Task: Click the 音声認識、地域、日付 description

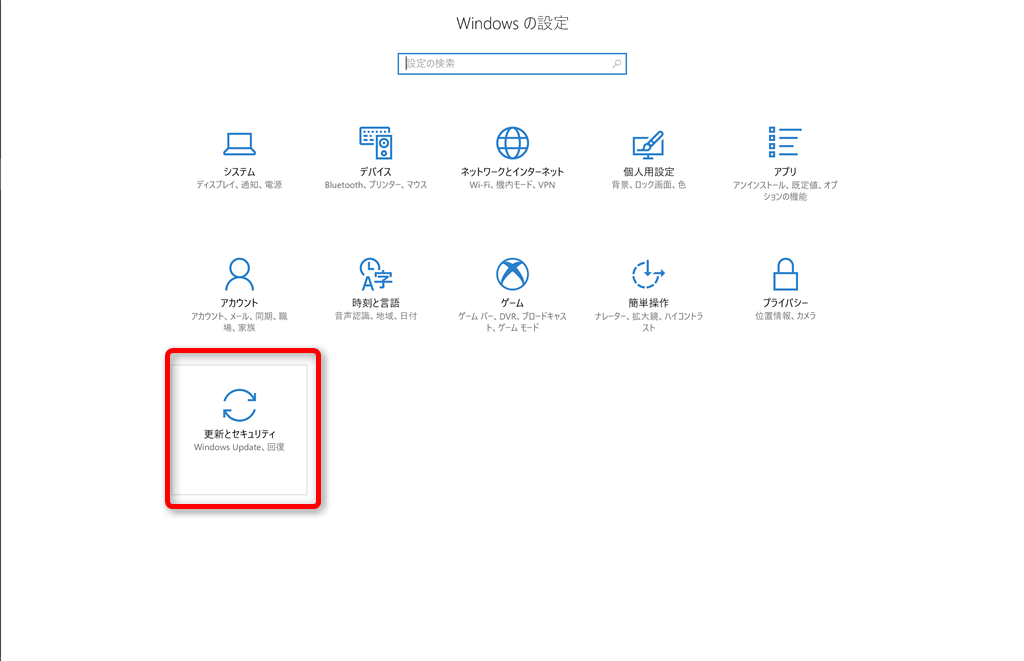Action: [x=376, y=316]
